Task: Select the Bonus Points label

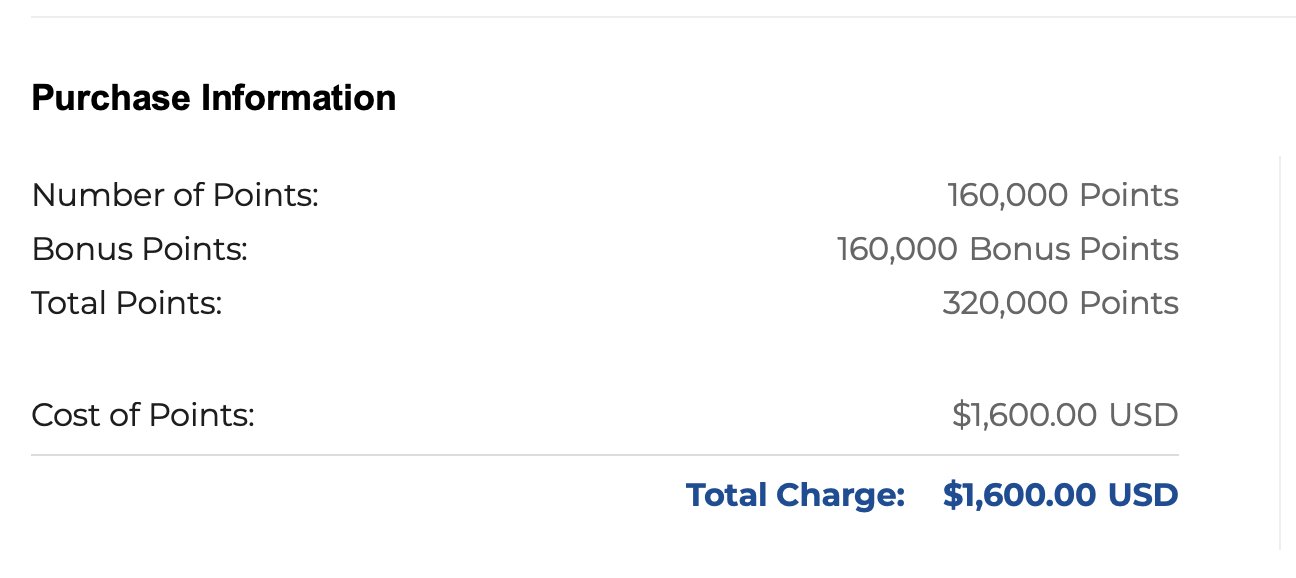Action: 139,249
